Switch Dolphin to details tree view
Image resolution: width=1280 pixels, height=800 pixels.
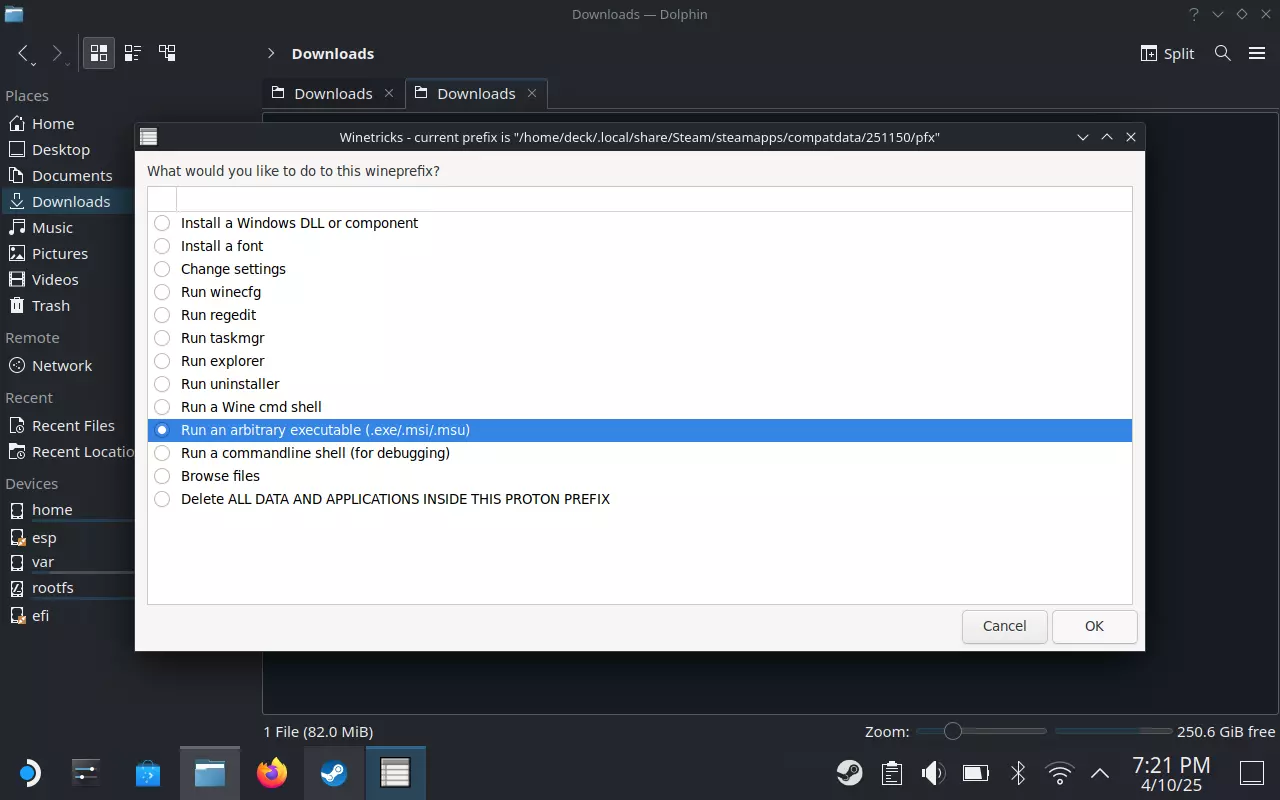coord(167,54)
